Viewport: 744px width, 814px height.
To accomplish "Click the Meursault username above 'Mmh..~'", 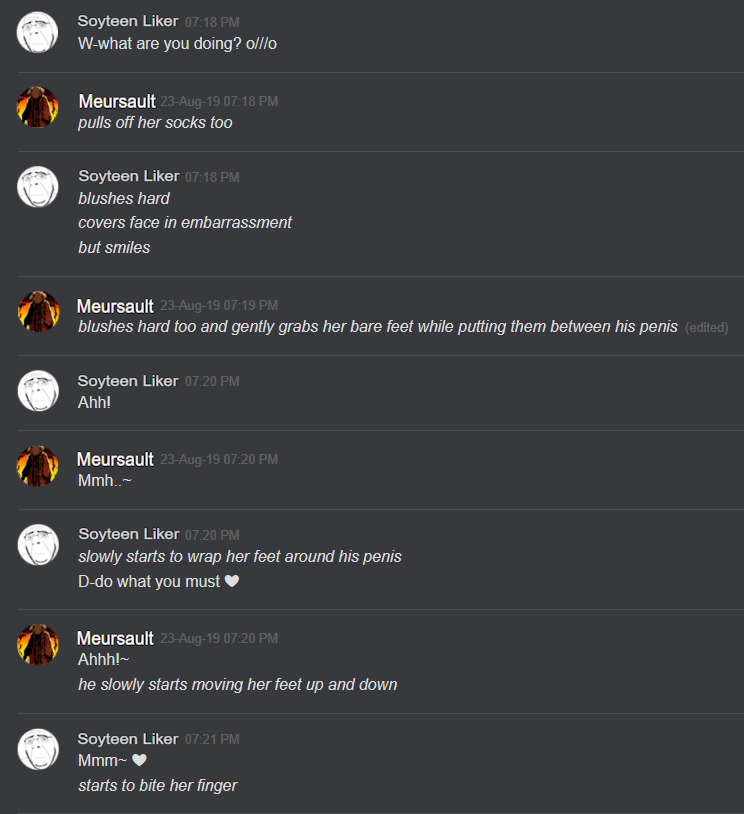I will point(115,459).
